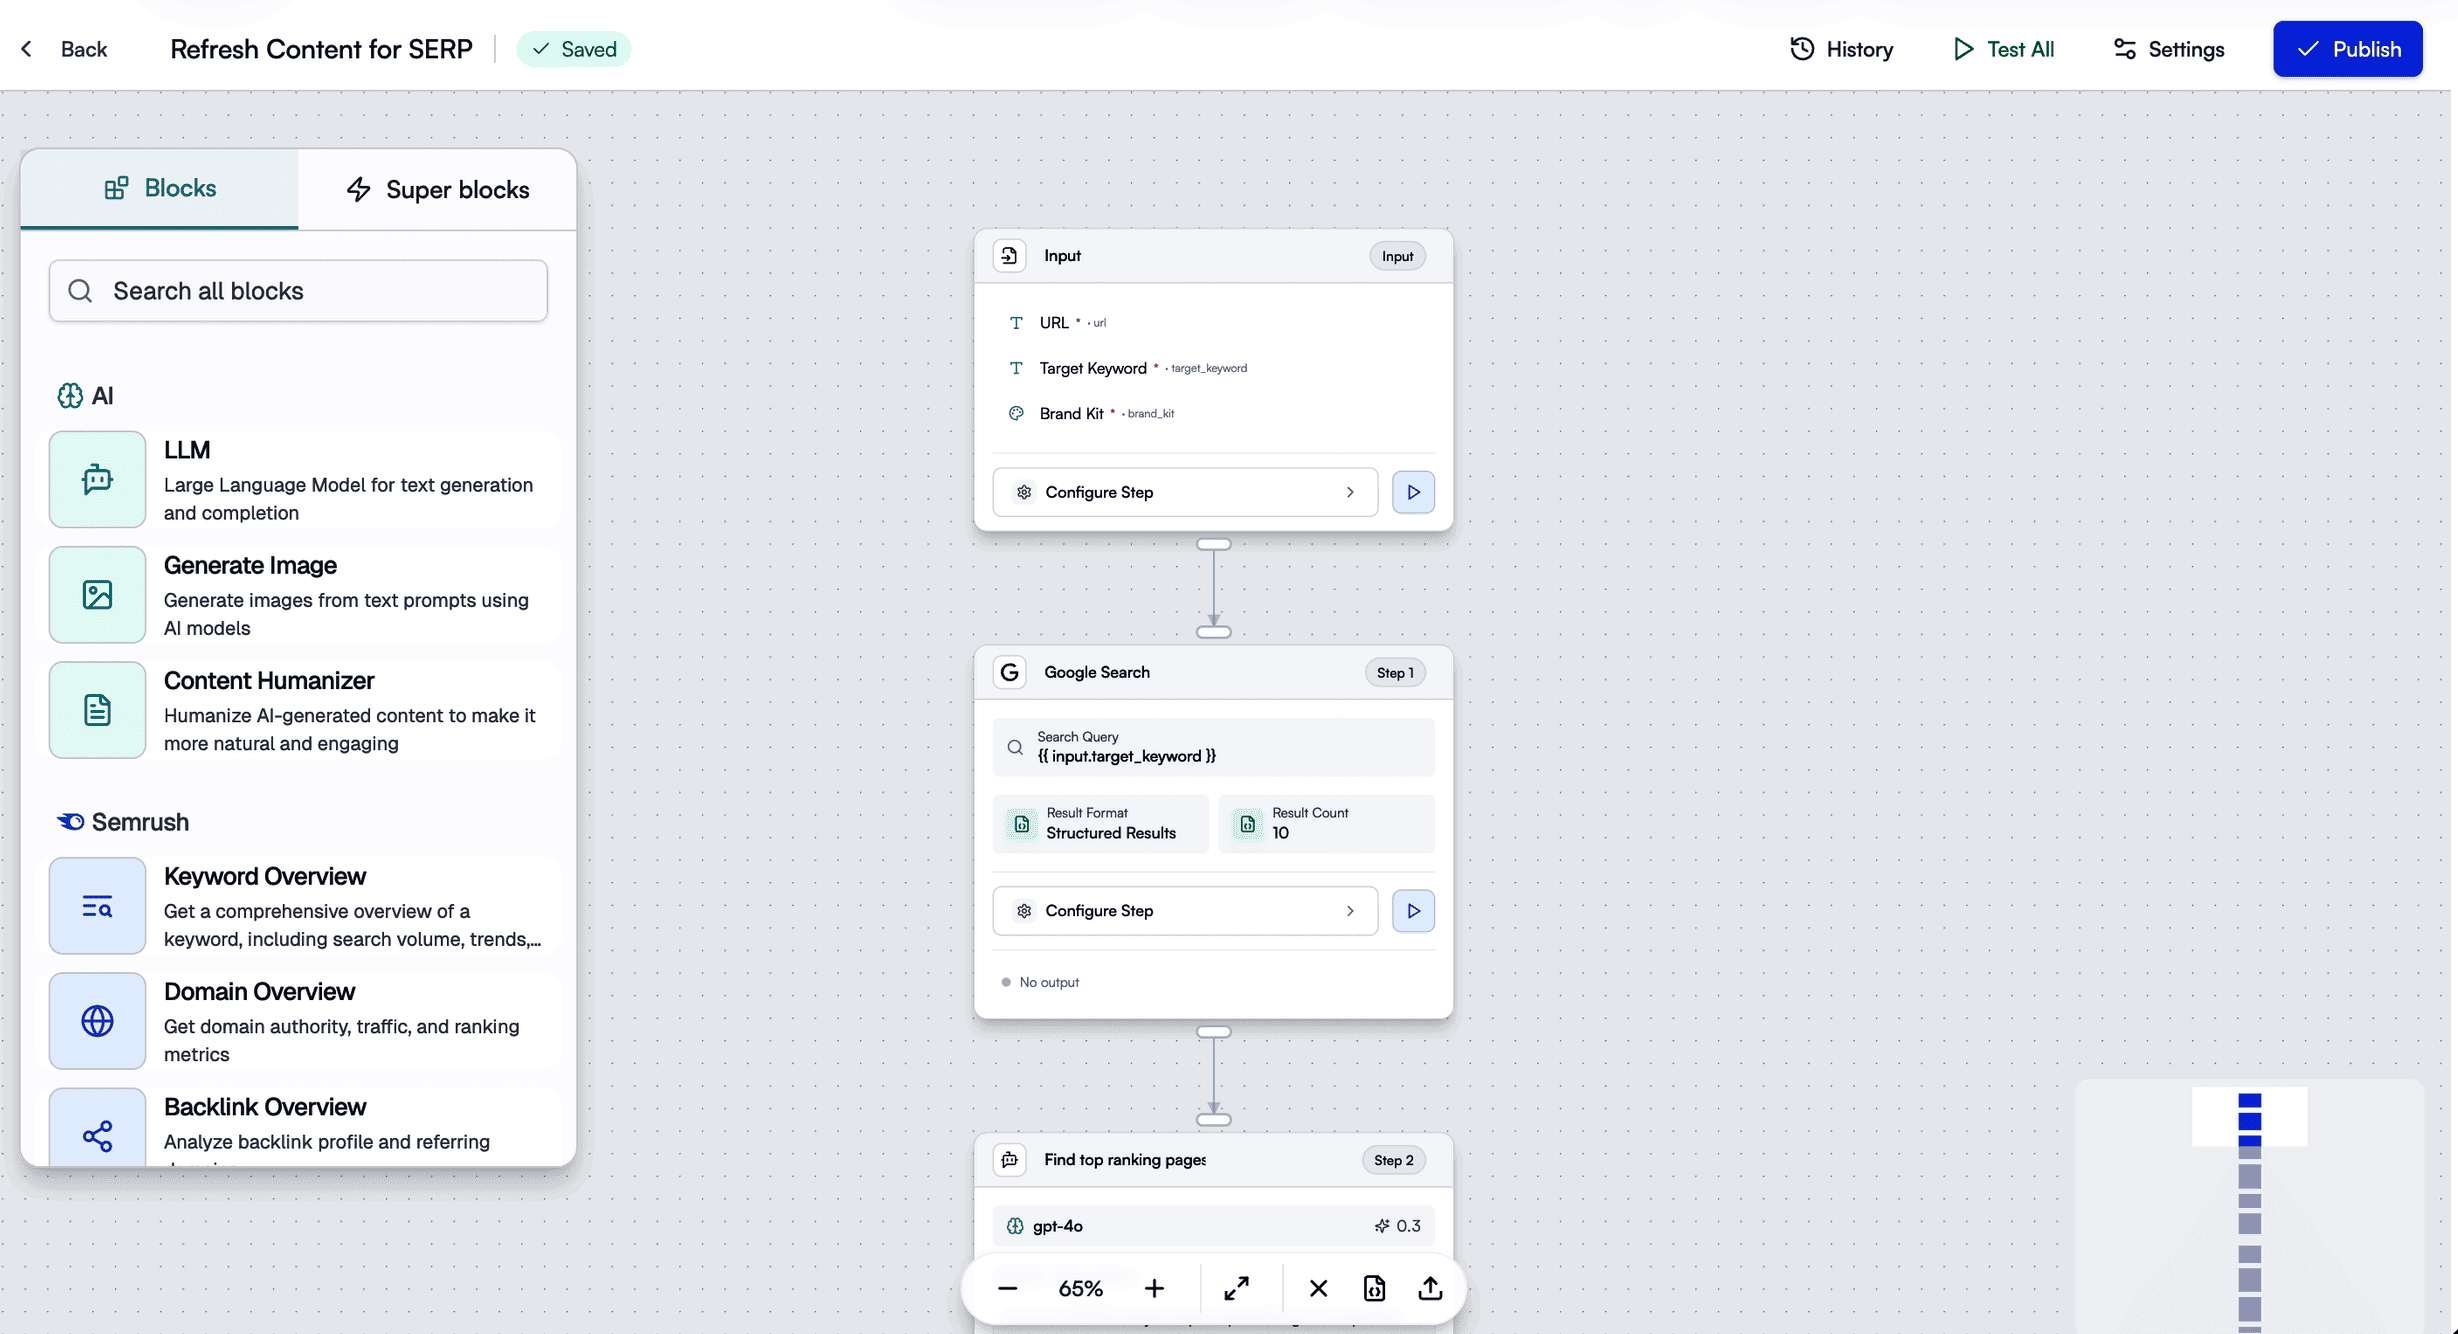The height and width of the screenshot is (1334, 2458).
Task: Click the LLM block icon
Action: (x=97, y=479)
